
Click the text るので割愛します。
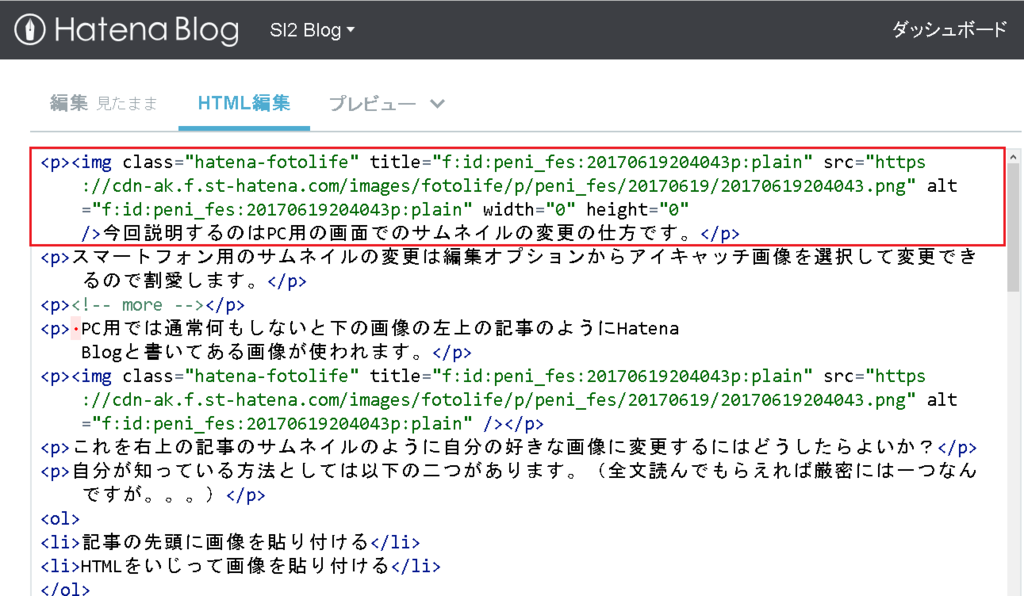[x=171, y=281]
